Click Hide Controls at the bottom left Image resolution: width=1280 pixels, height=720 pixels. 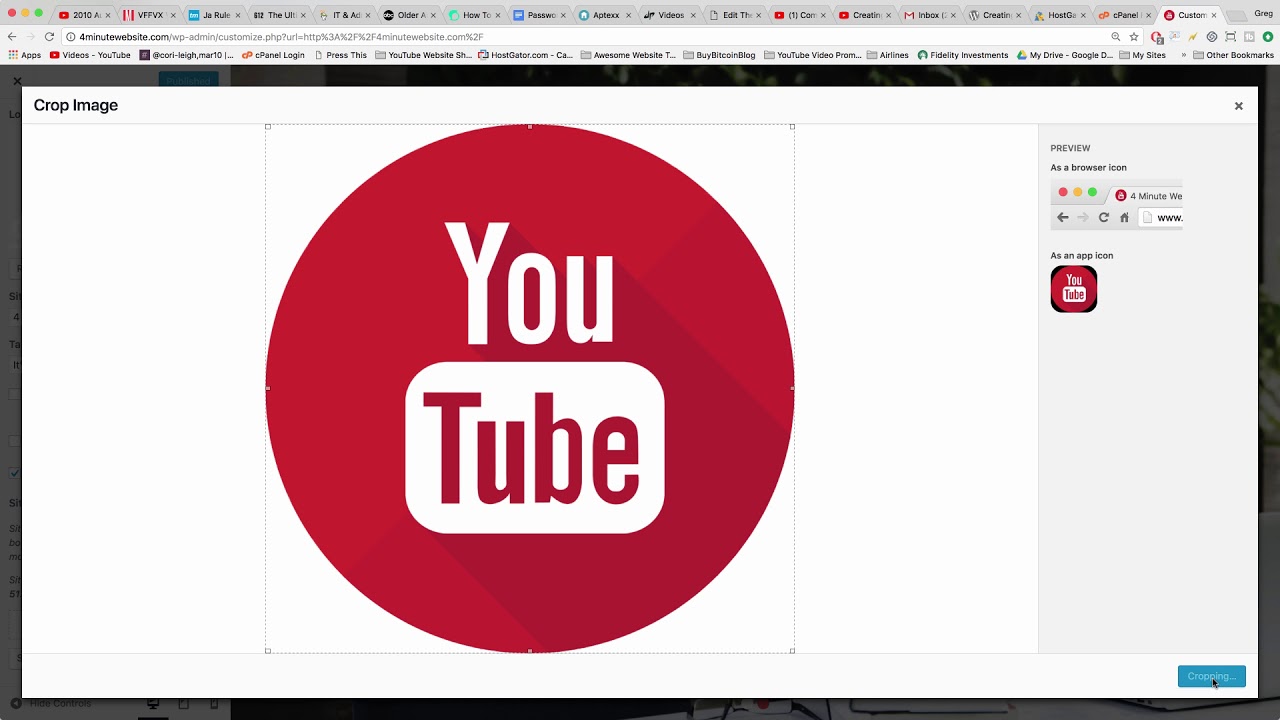[x=62, y=703]
